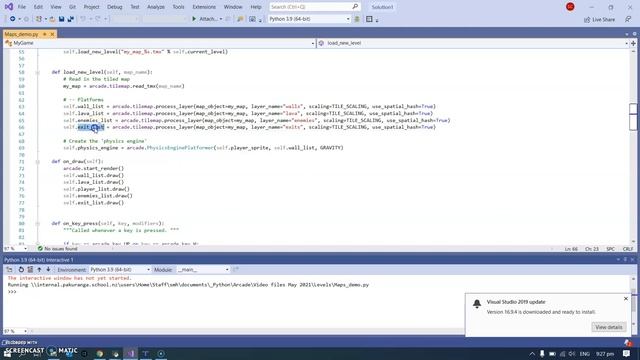This screenshot has height=360, width=640.
Task: Click the Save icon in toolbar
Action: [62, 19]
